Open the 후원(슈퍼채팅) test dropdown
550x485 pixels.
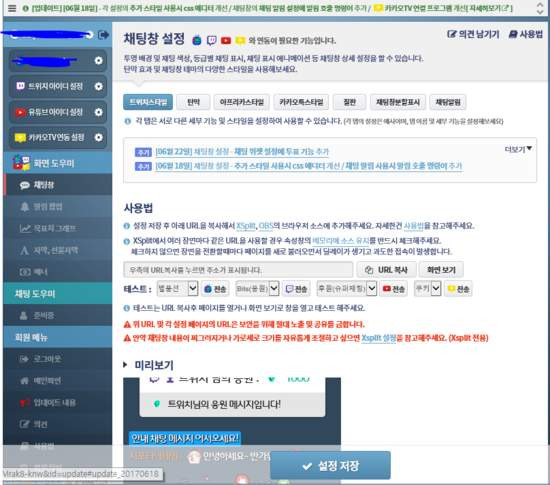pos(347,289)
